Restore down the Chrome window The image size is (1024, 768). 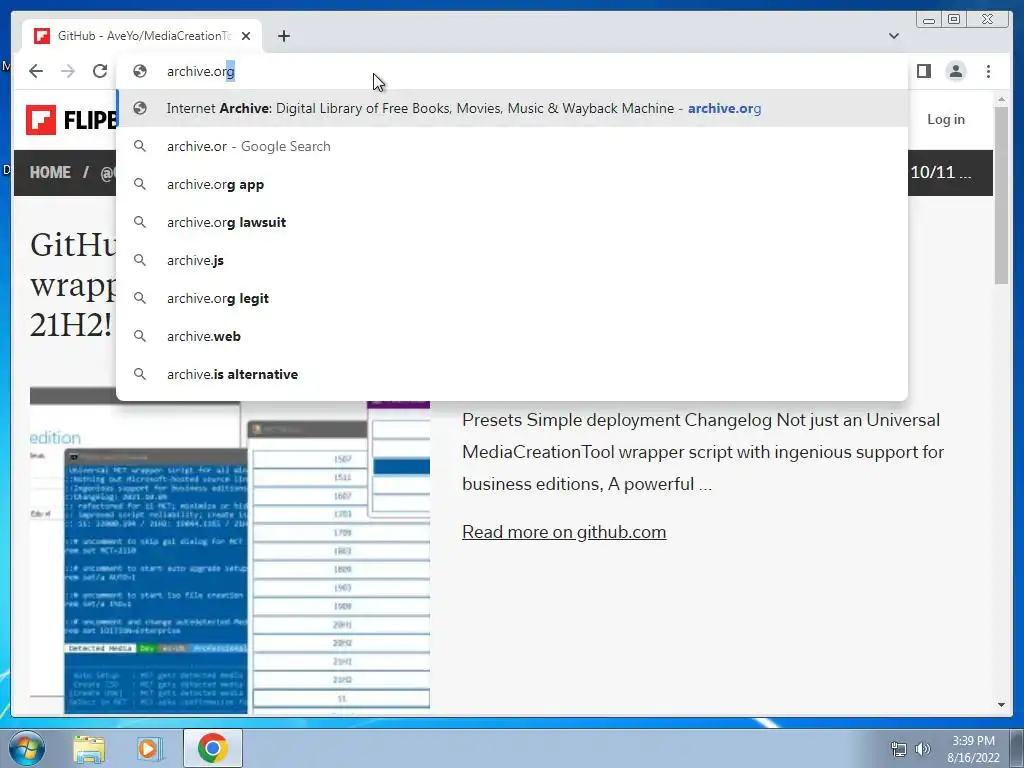coord(954,20)
